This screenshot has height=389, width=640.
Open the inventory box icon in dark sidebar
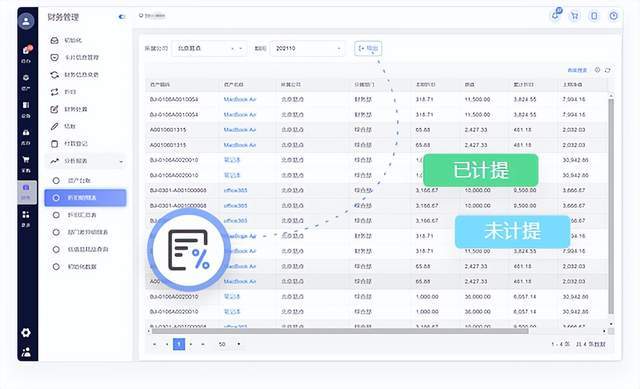click(x=26, y=136)
